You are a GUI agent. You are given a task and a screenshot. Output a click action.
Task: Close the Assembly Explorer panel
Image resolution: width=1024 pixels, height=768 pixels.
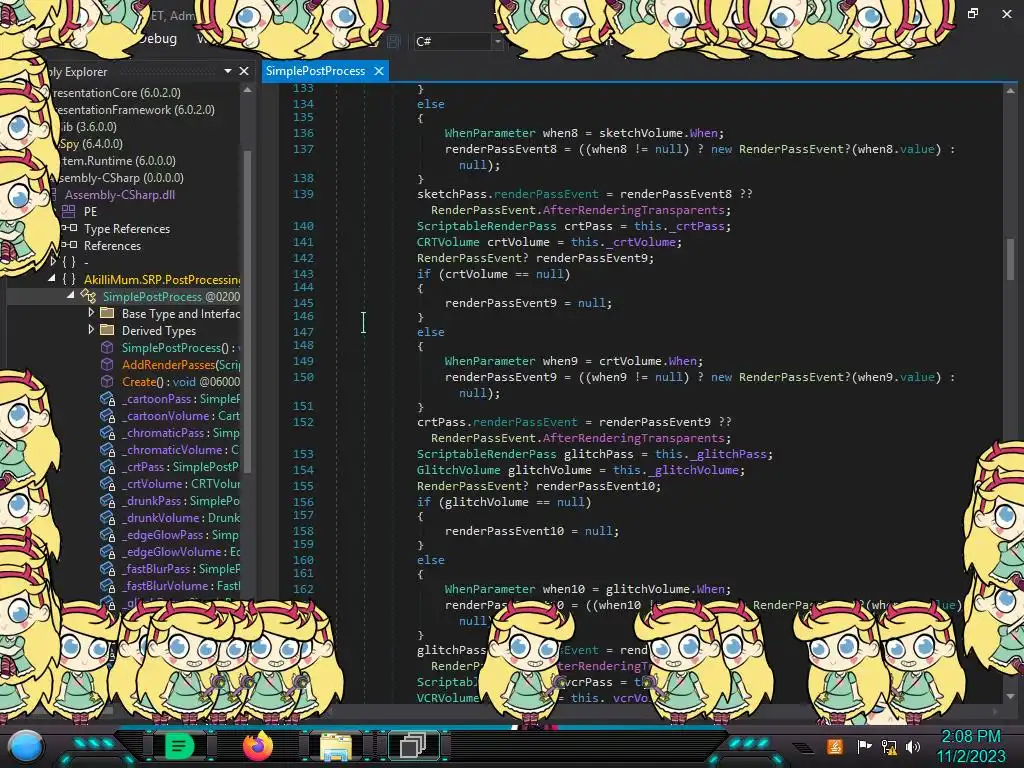(x=244, y=71)
